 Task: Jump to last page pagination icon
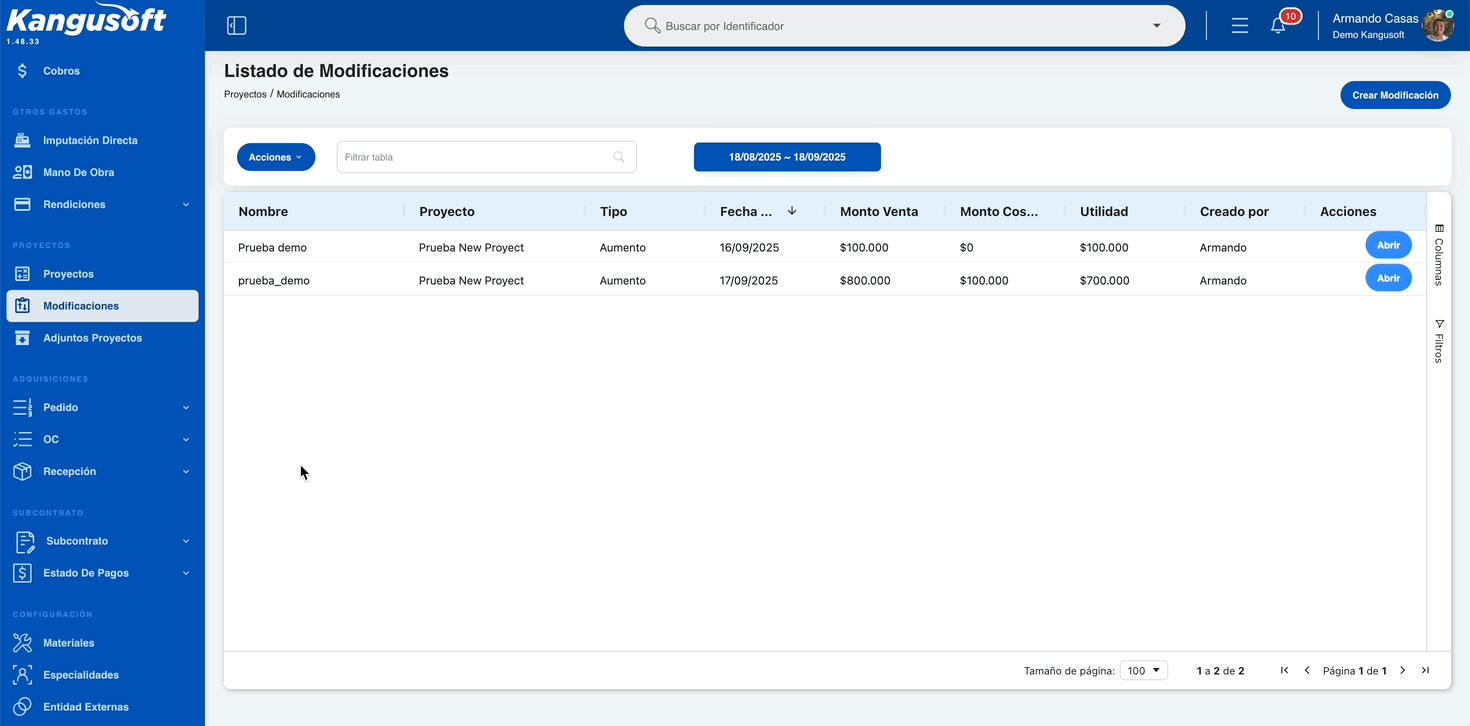tap(1425, 670)
